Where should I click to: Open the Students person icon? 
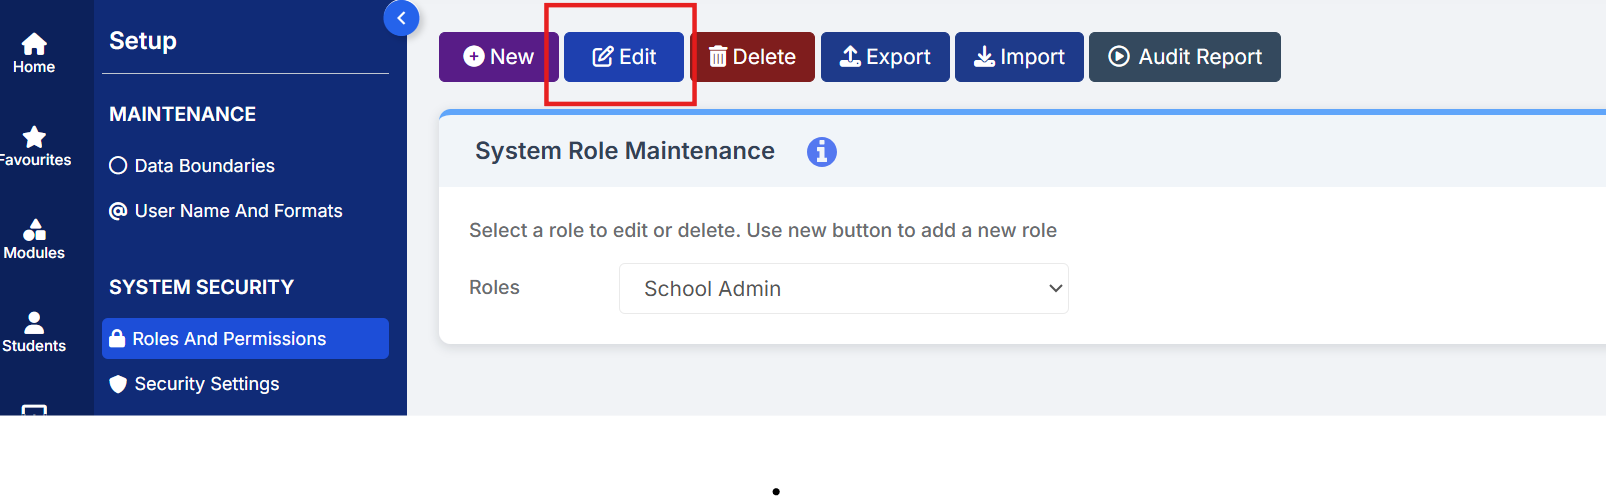34,323
